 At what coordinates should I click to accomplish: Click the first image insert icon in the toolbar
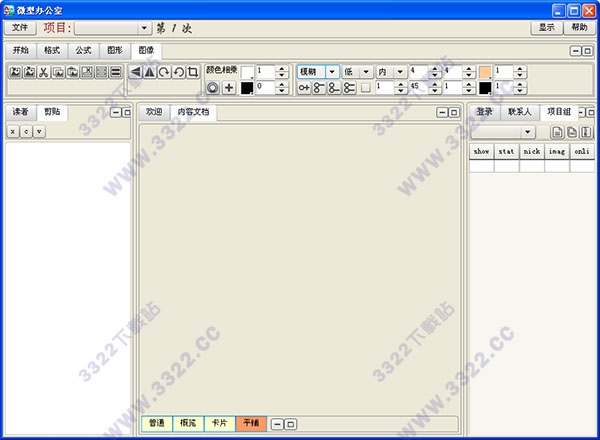15,72
